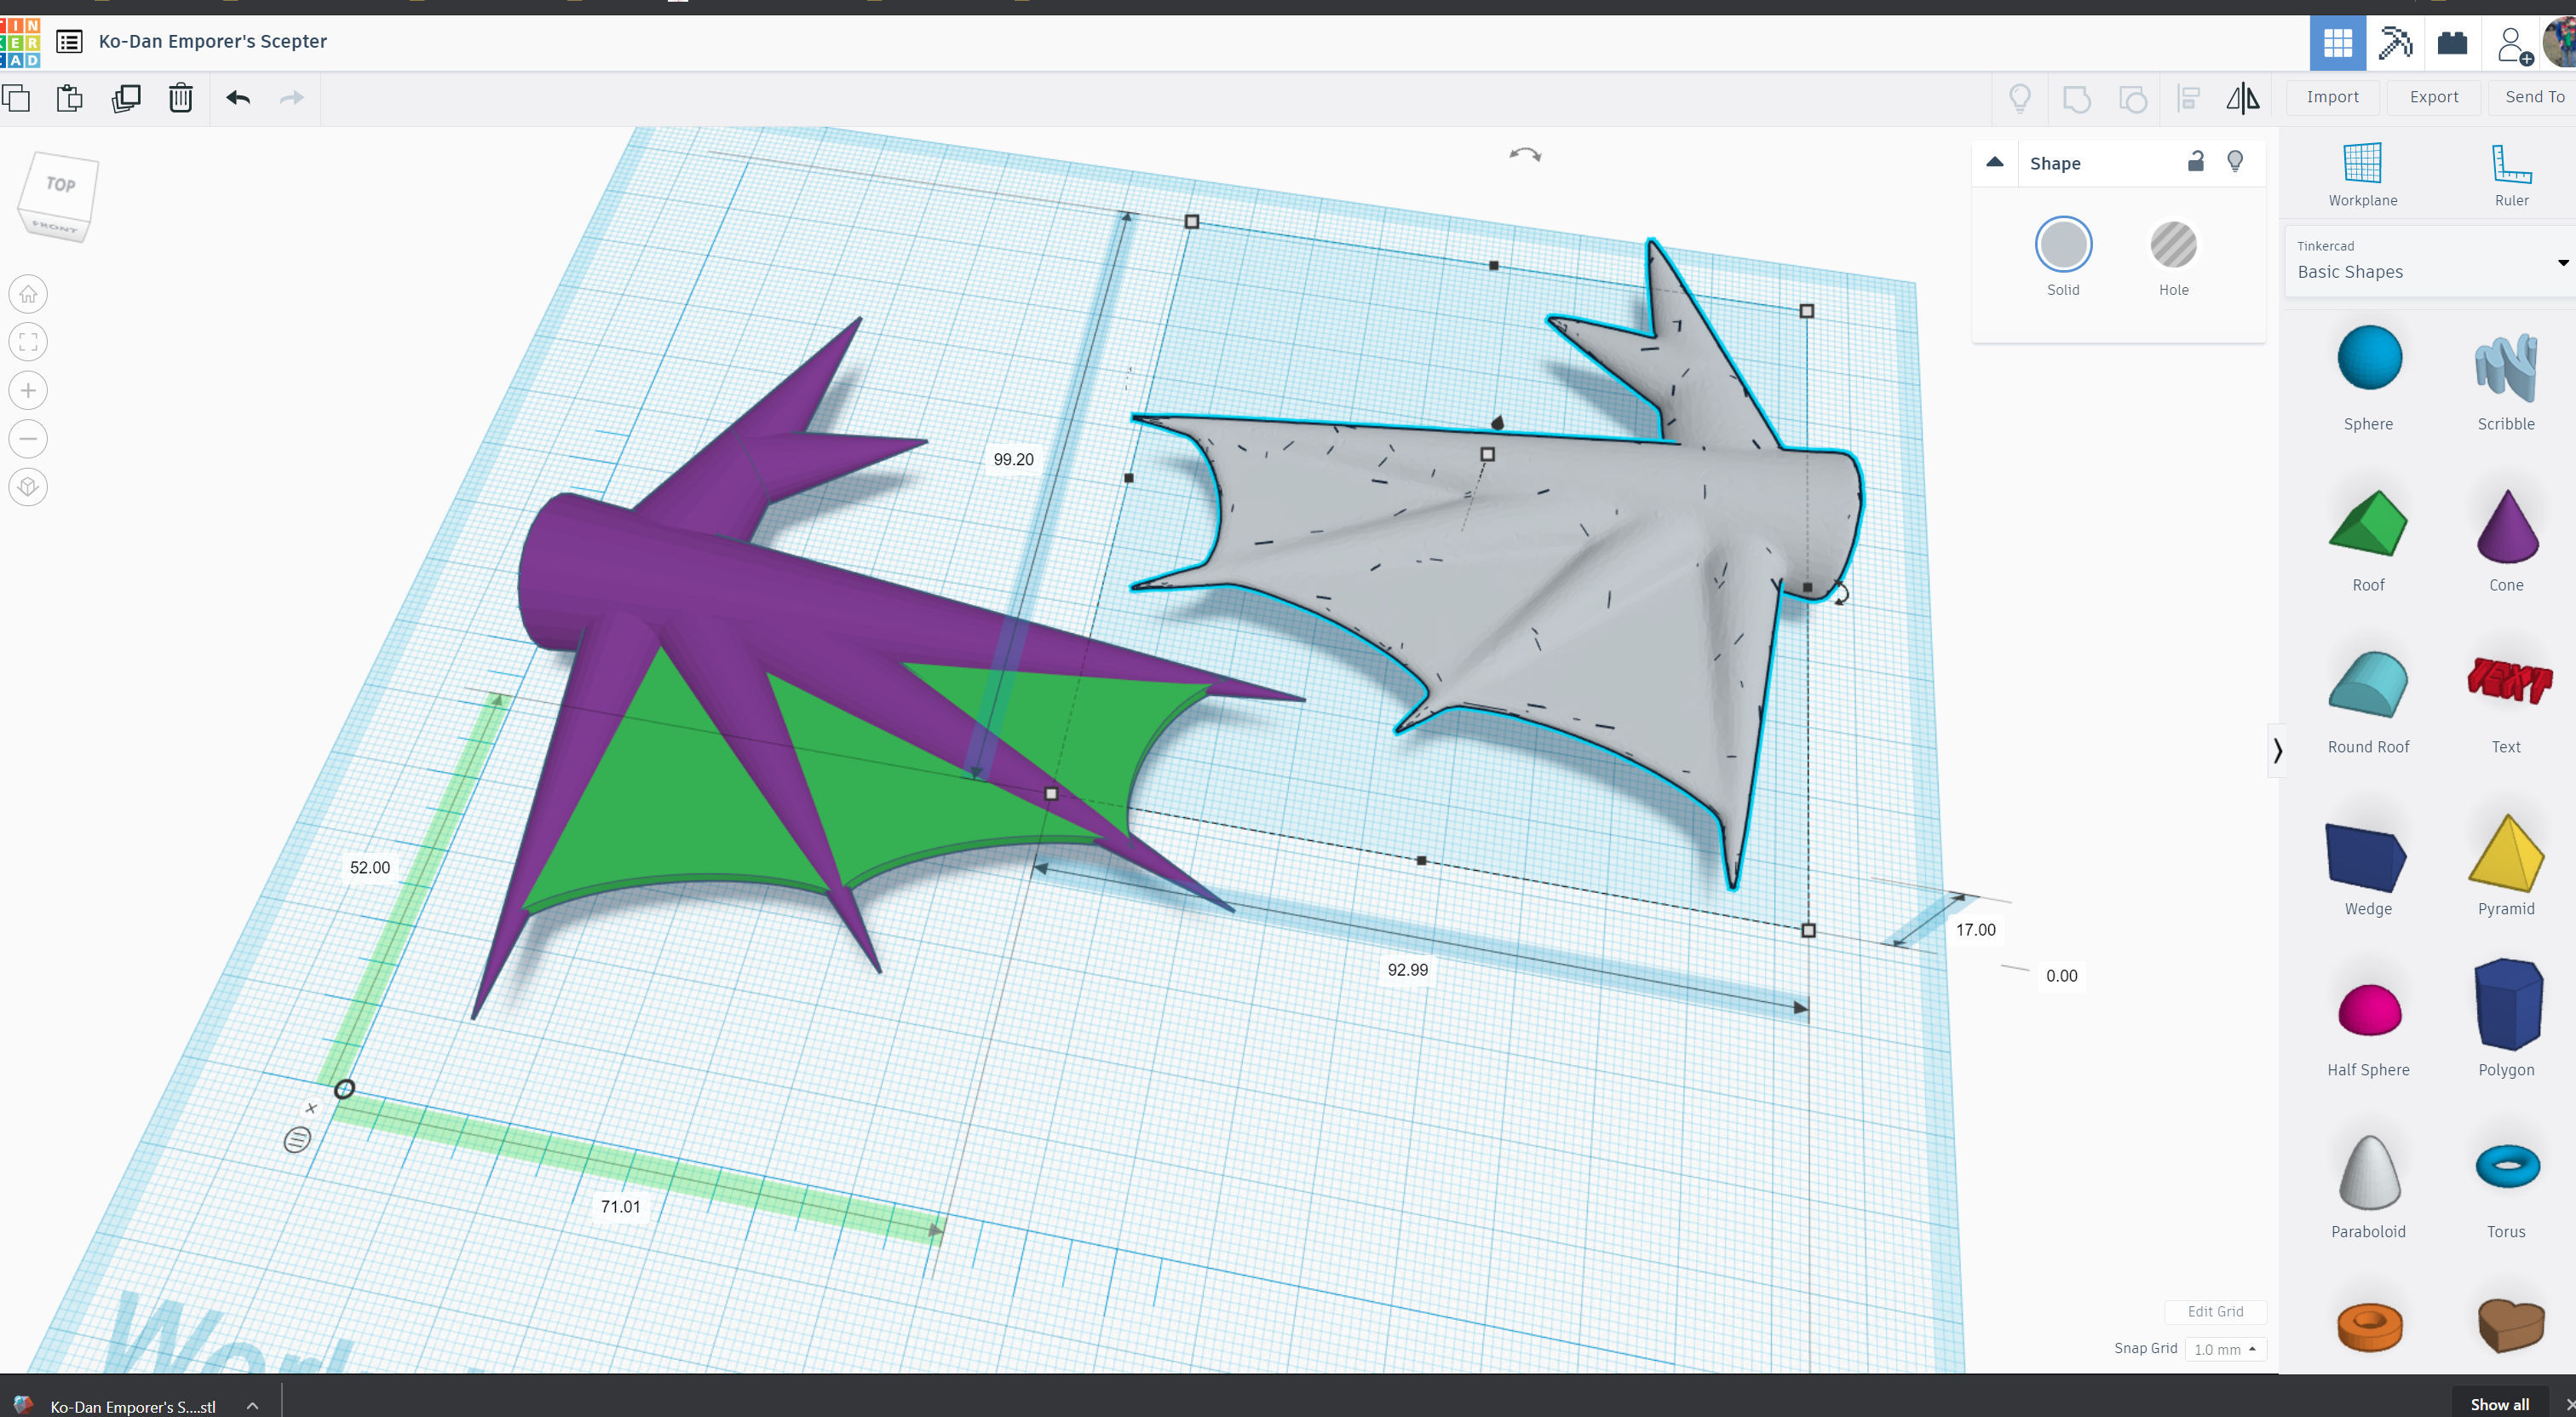Open the Snap Grid 1.0 mm dropdown
The height and width of the screenshot is (1417, 2576).
click(x=2225, y=1349)
